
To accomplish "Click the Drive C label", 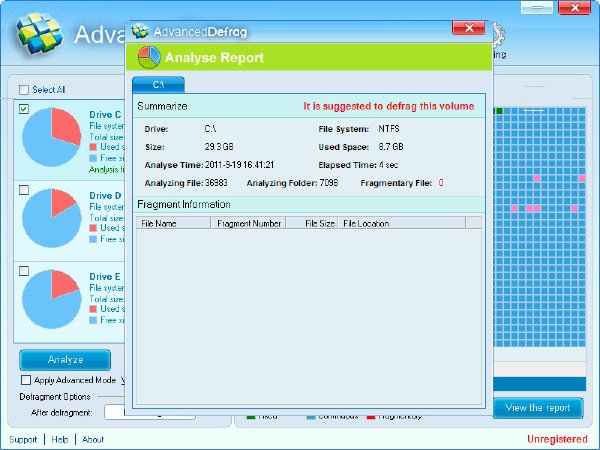I will 105,115.
